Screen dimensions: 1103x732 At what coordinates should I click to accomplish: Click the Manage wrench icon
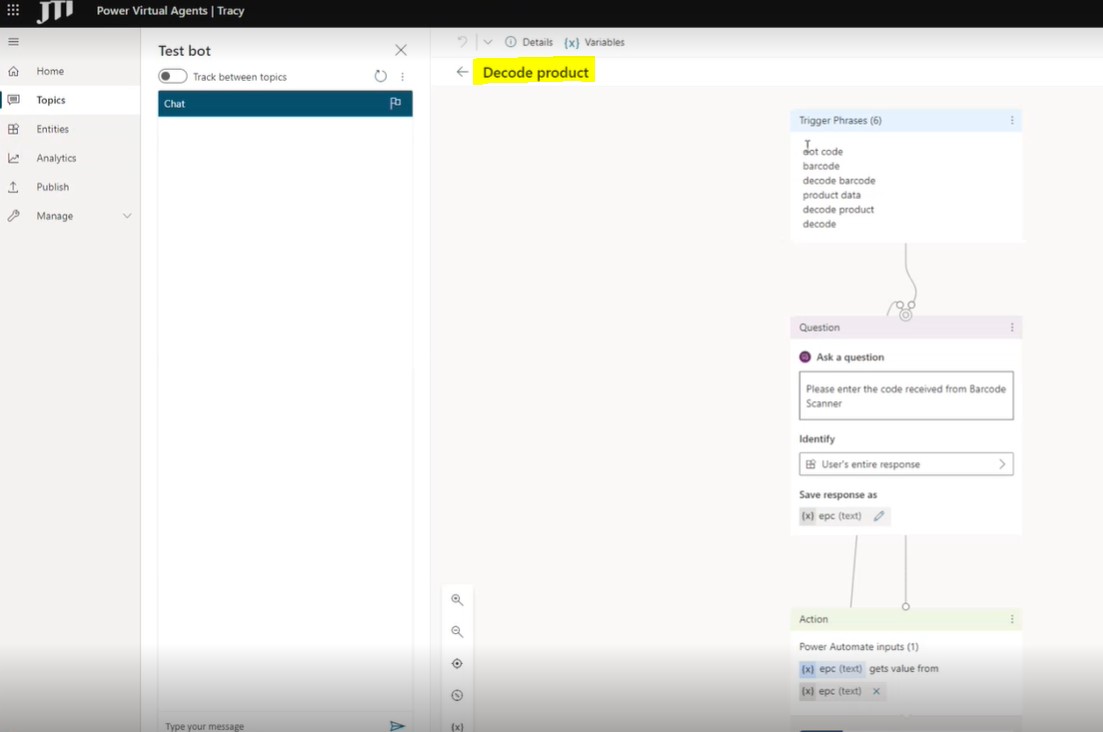pyautogui.click(x=13, y=215)
